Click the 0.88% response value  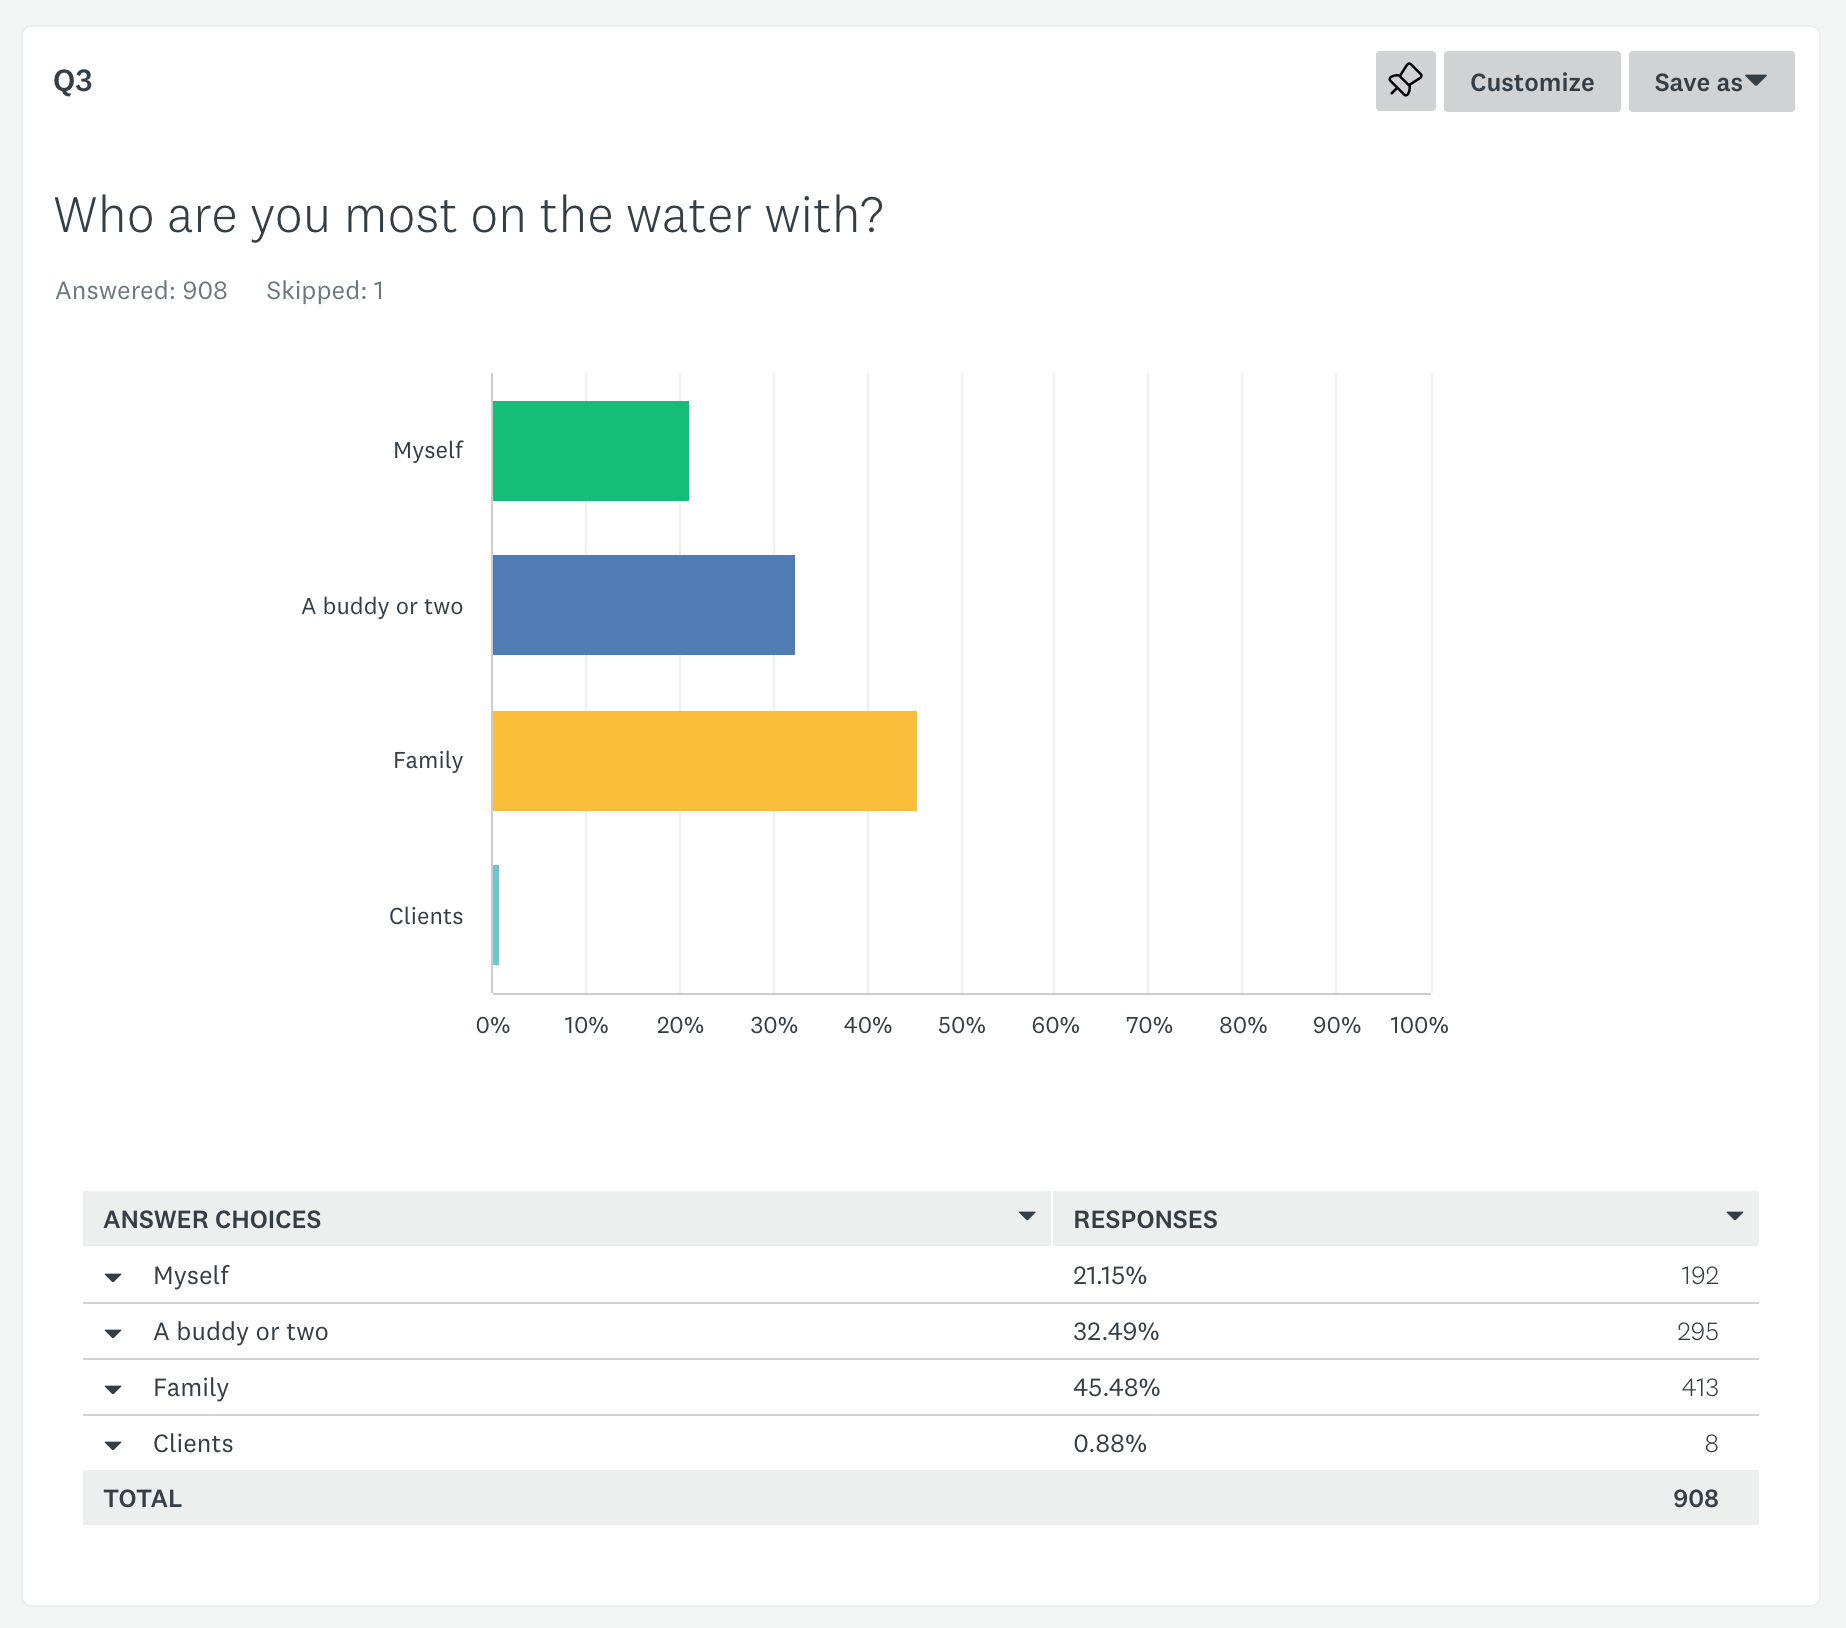pyautogui.click(x=1110, y=1444)
